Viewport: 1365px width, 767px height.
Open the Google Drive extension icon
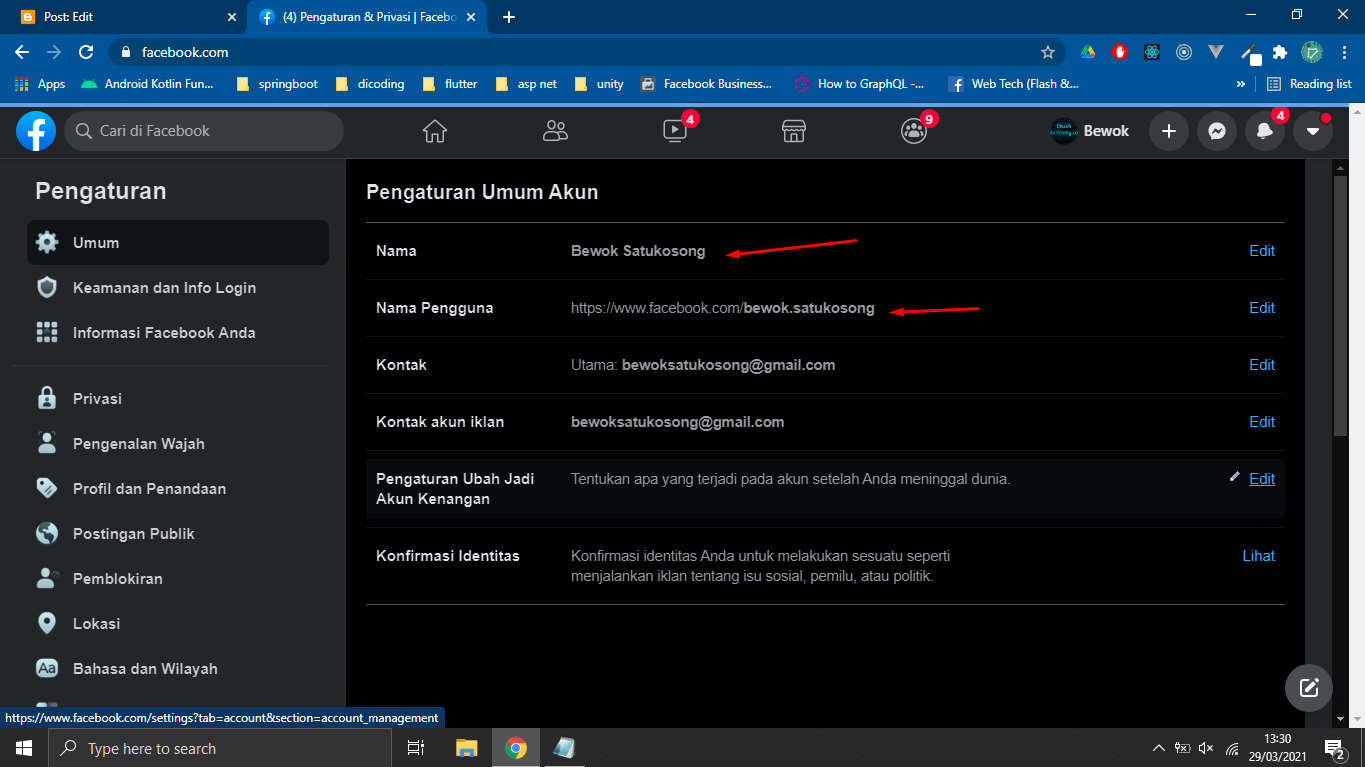(1088, 52)
